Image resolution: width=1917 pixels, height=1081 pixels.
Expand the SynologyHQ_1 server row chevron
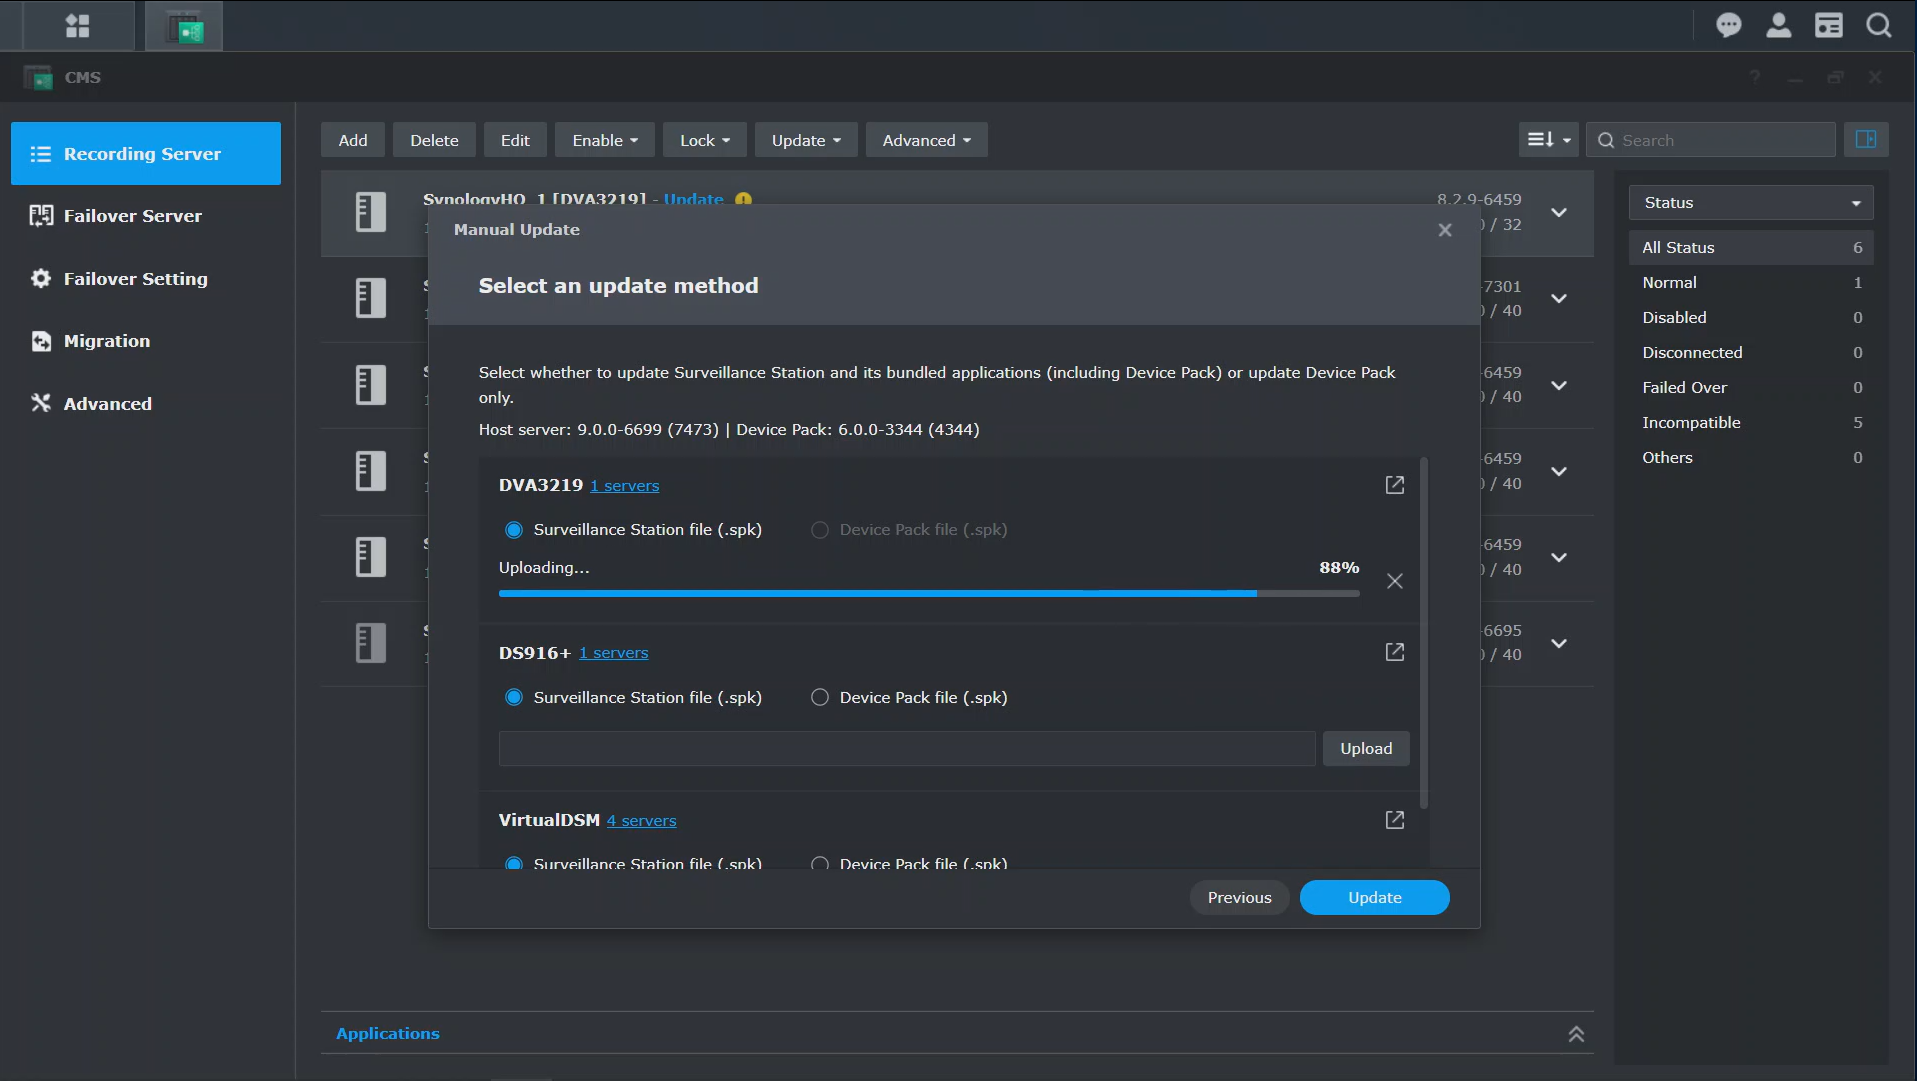tap(1559, 212)
